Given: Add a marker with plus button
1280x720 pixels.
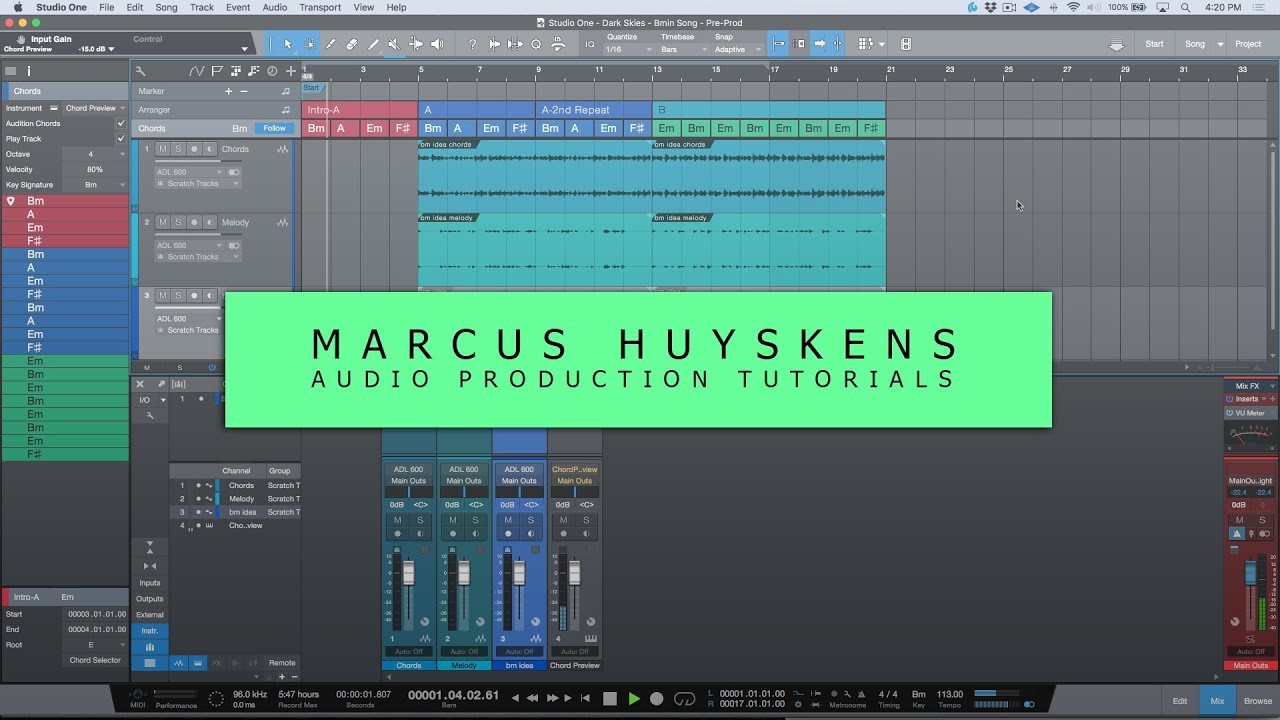Looking at the screenshot, I should pyautogui.click(x=228, y=91).
